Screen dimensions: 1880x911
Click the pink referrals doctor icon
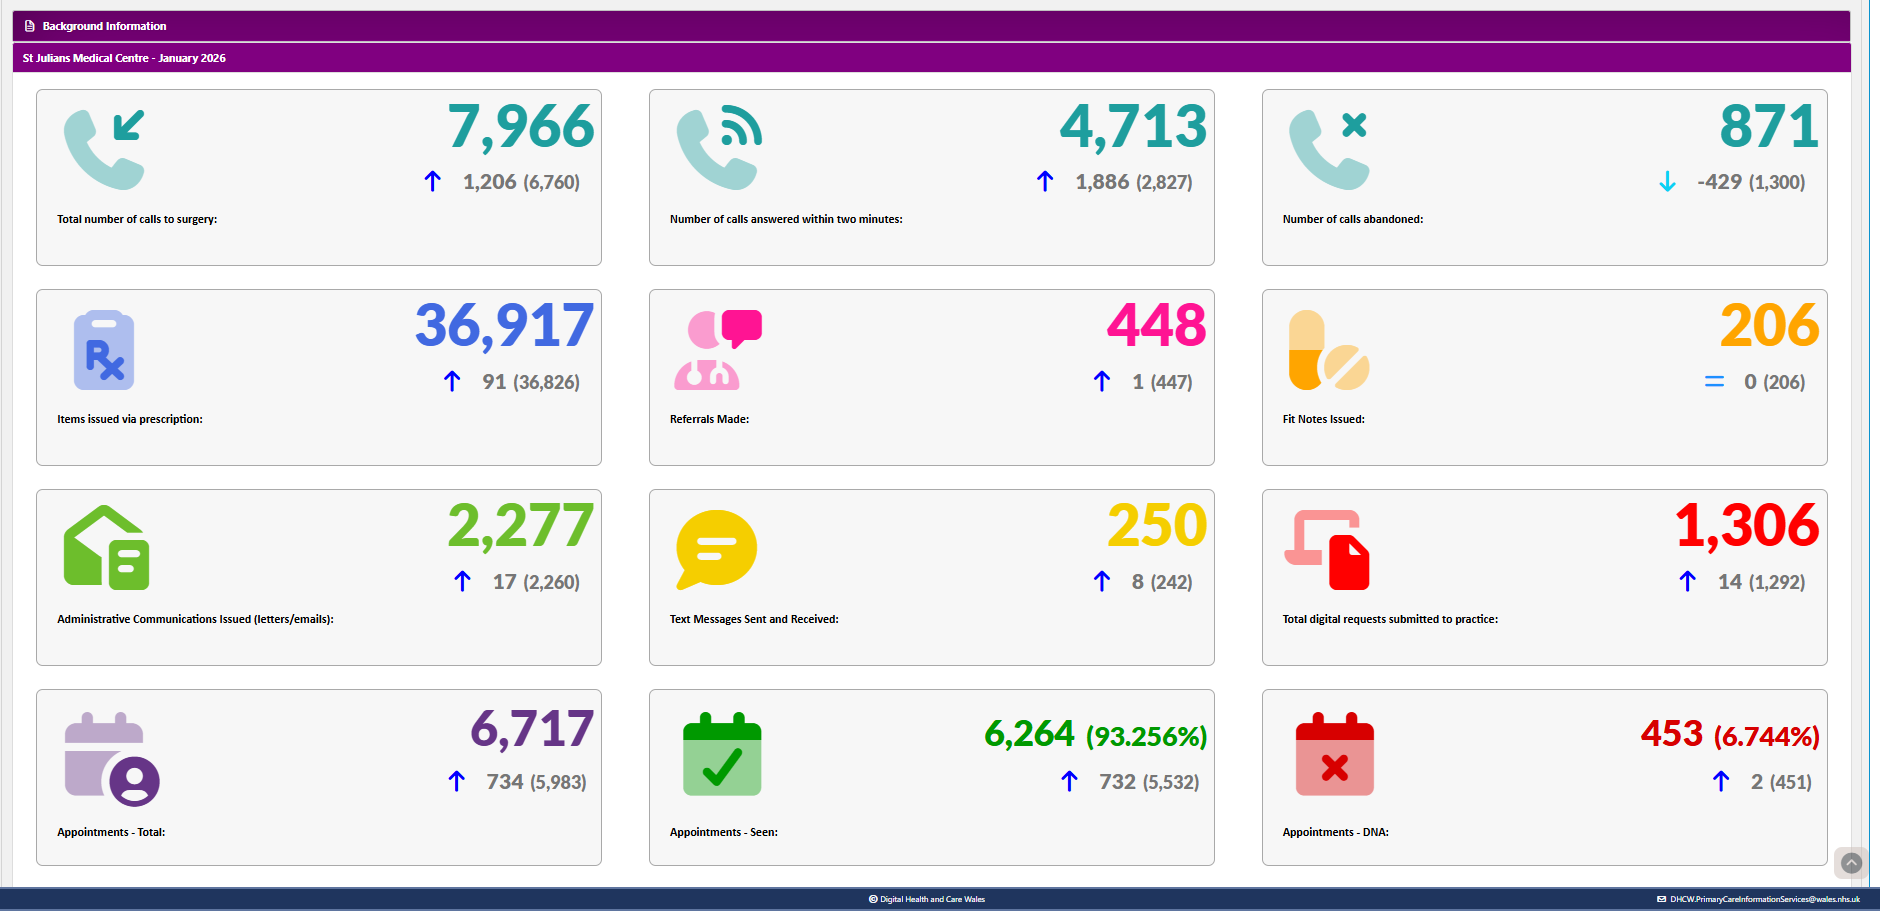tap(717, 350)
